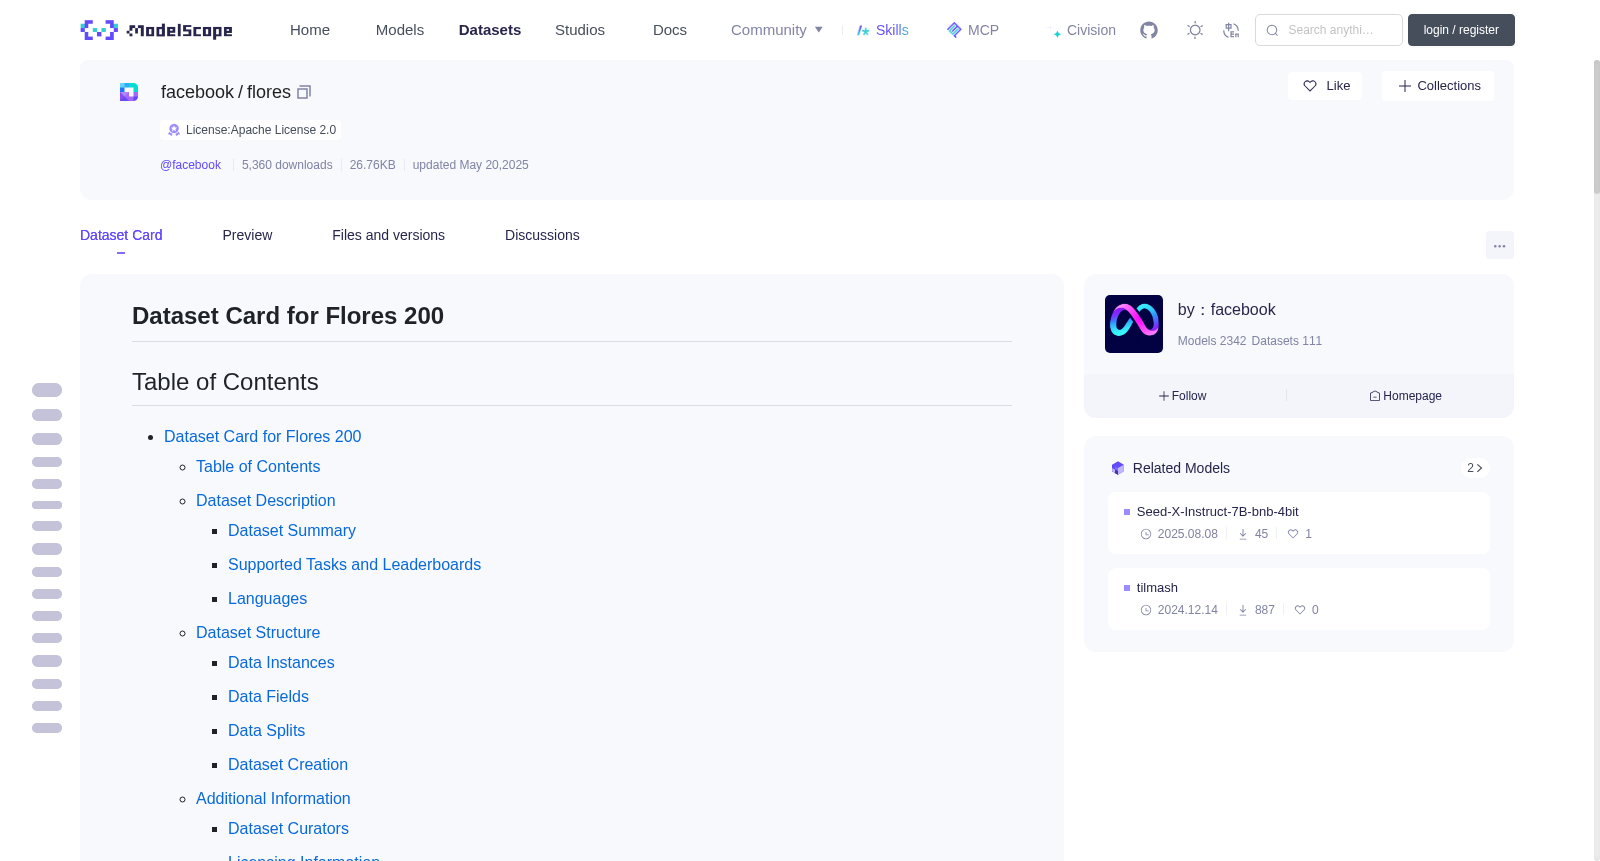Jump to the Languages section

(267, 599)
